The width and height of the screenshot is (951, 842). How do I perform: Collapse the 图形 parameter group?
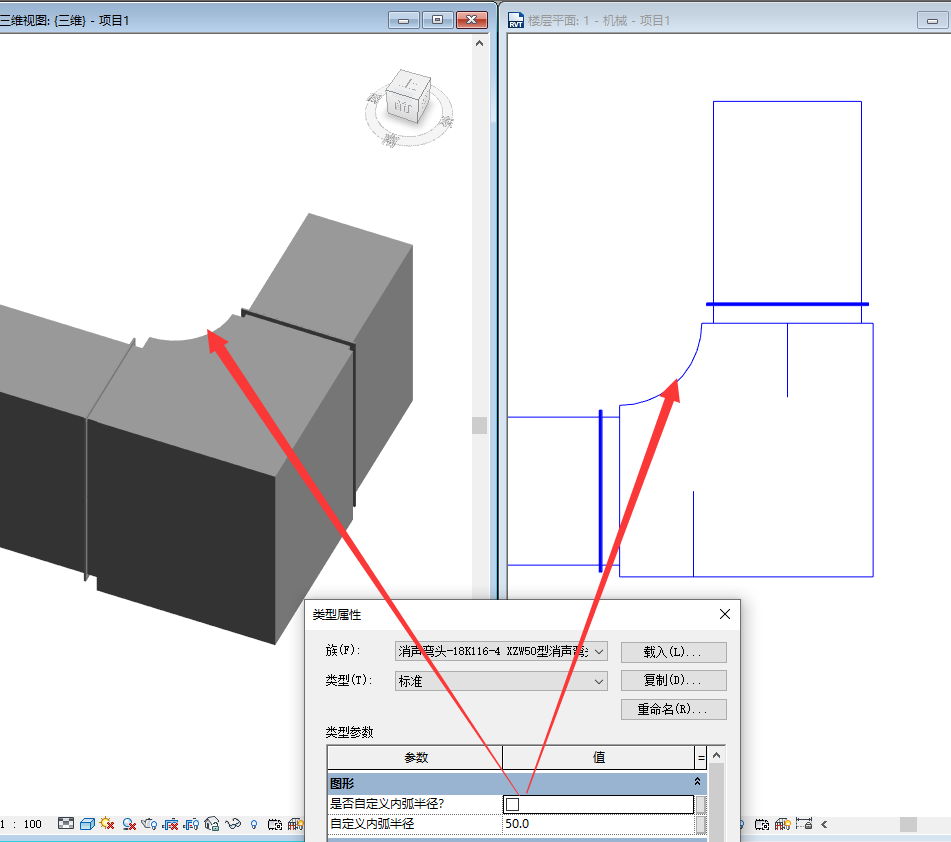coord(697,783)
